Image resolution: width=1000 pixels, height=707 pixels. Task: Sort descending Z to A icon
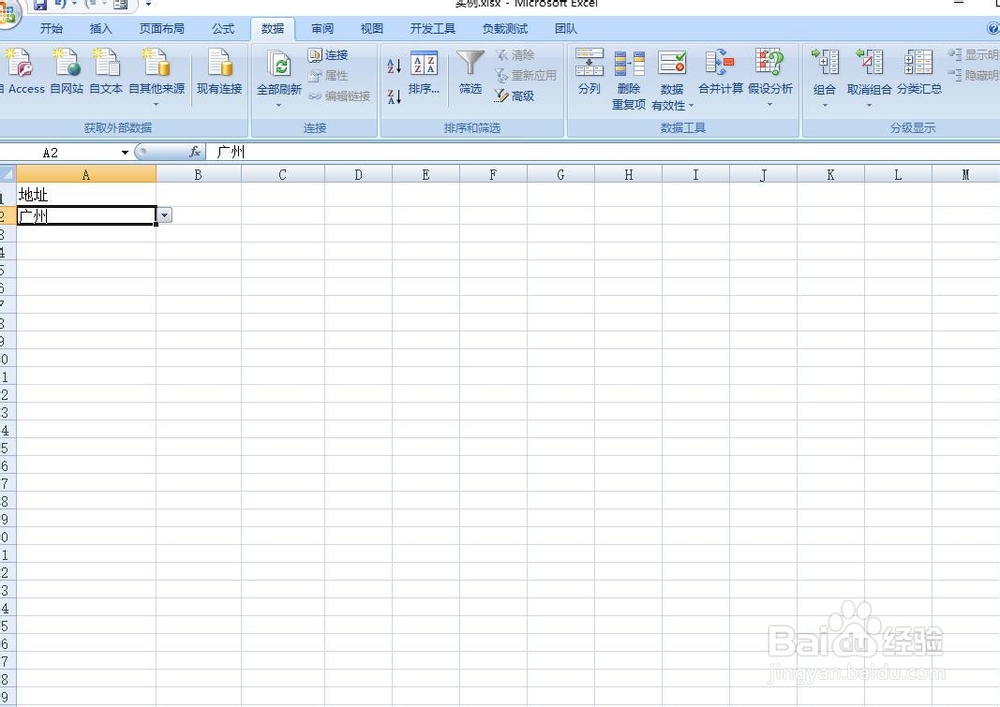coord(394,96)
